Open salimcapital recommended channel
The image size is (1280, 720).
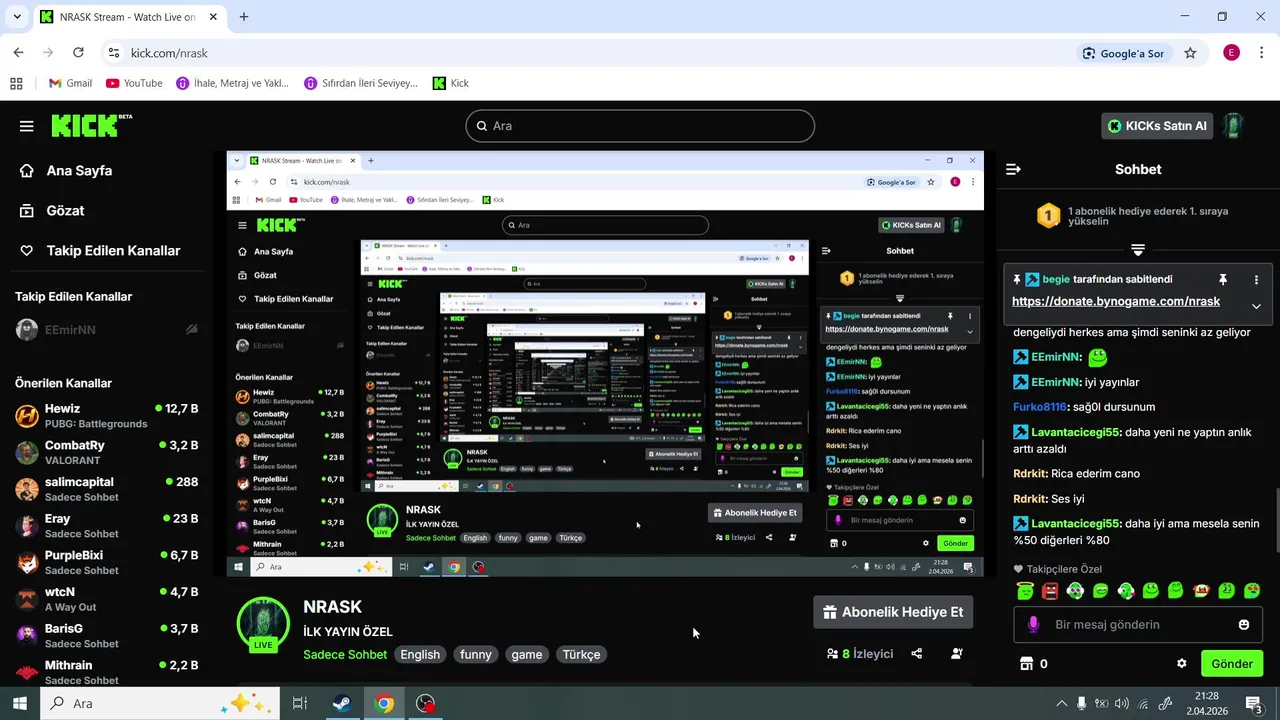pyautogui.click(x=107, y=489)
